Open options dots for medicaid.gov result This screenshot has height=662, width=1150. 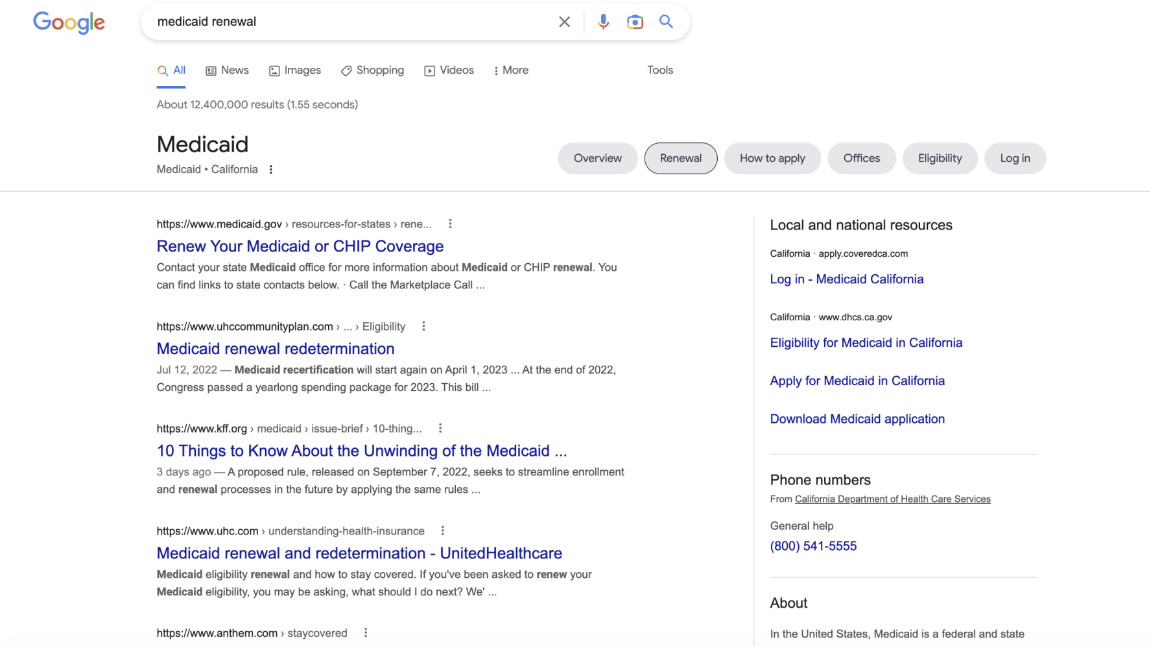450,224
